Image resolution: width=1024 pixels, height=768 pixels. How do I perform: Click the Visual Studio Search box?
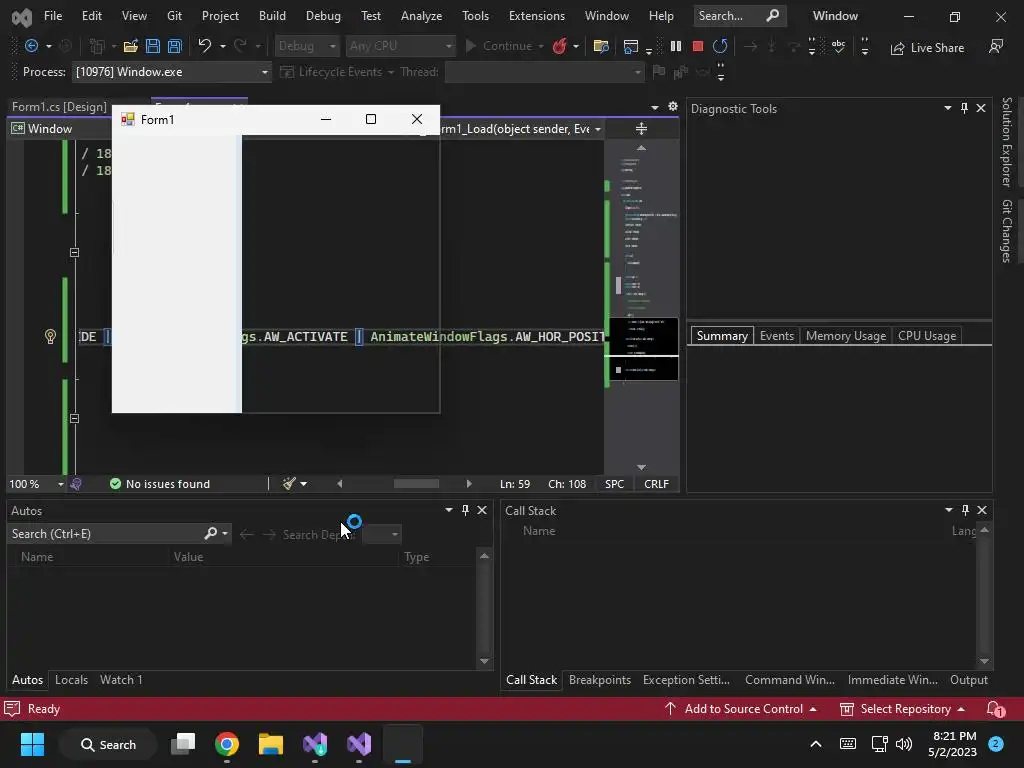tap(739, 16)
